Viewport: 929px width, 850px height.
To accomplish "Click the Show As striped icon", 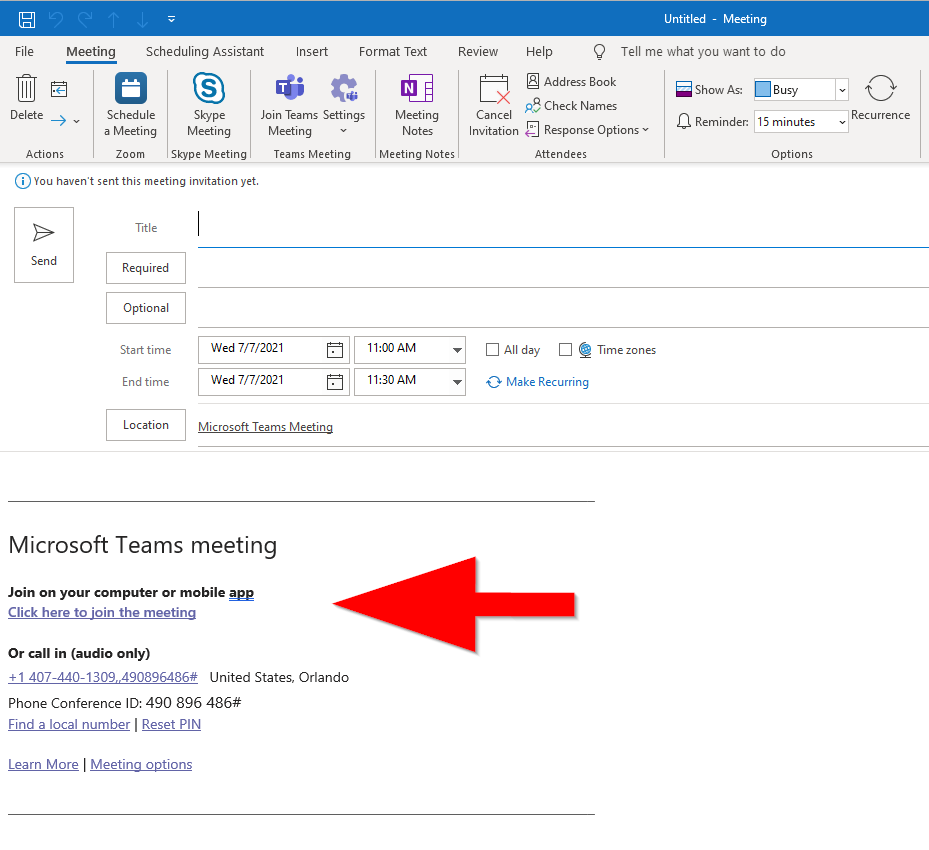I will (684, 89).
